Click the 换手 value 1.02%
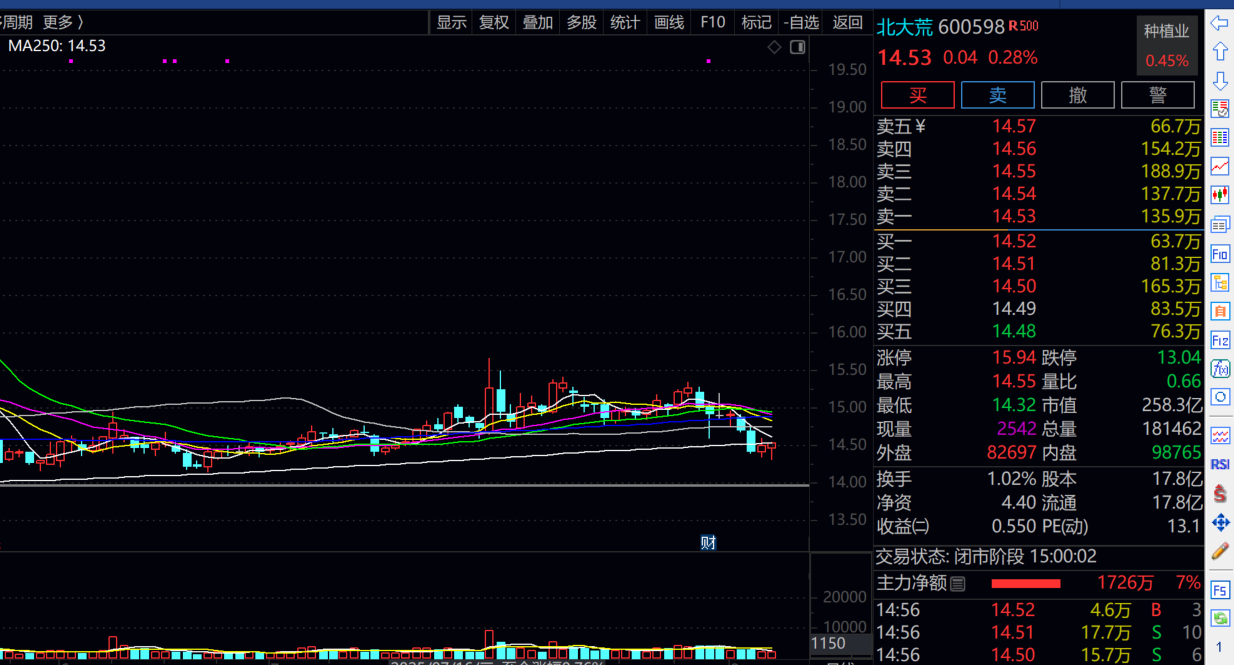Viewport: 1234px width, 665px height. coord(1011,479)
